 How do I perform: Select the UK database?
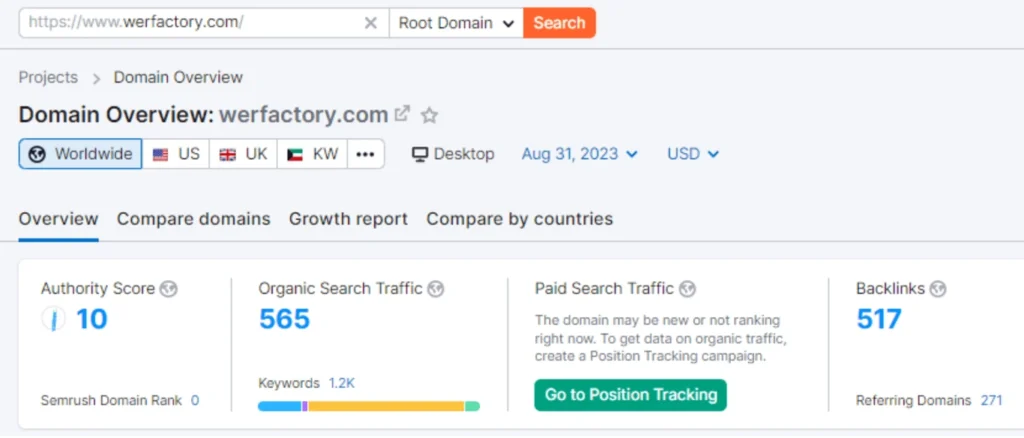[244, 154]
